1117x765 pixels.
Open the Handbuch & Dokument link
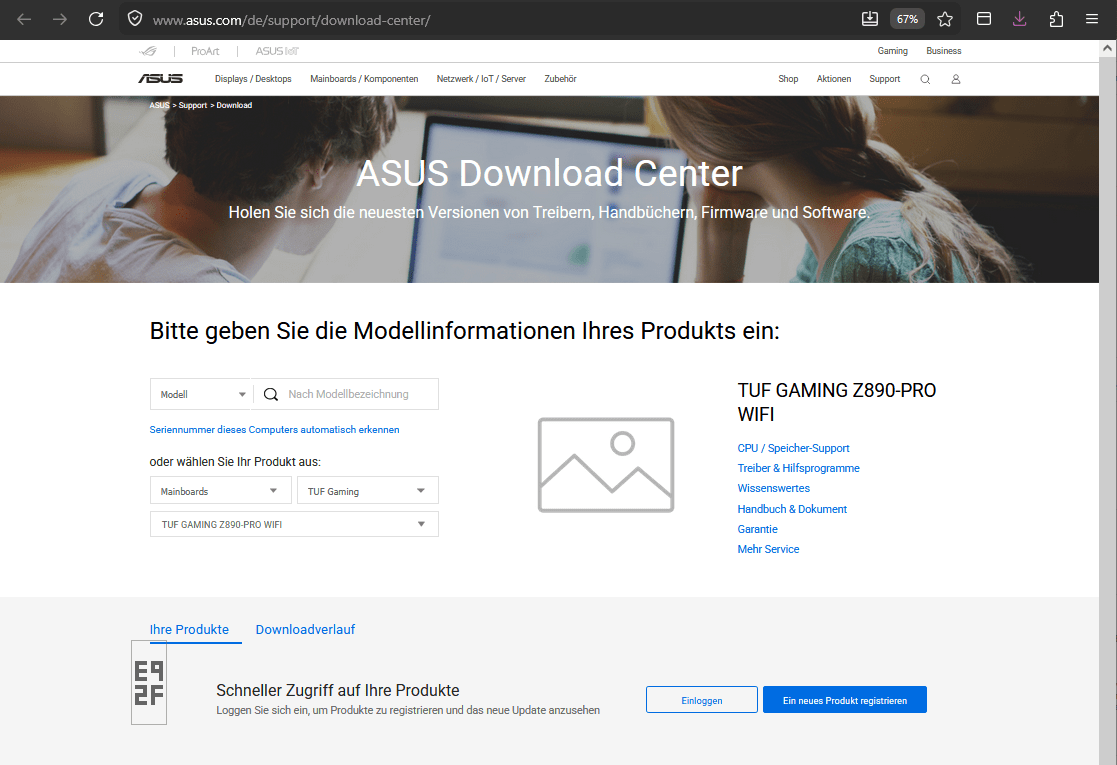(x=791, y=509)
